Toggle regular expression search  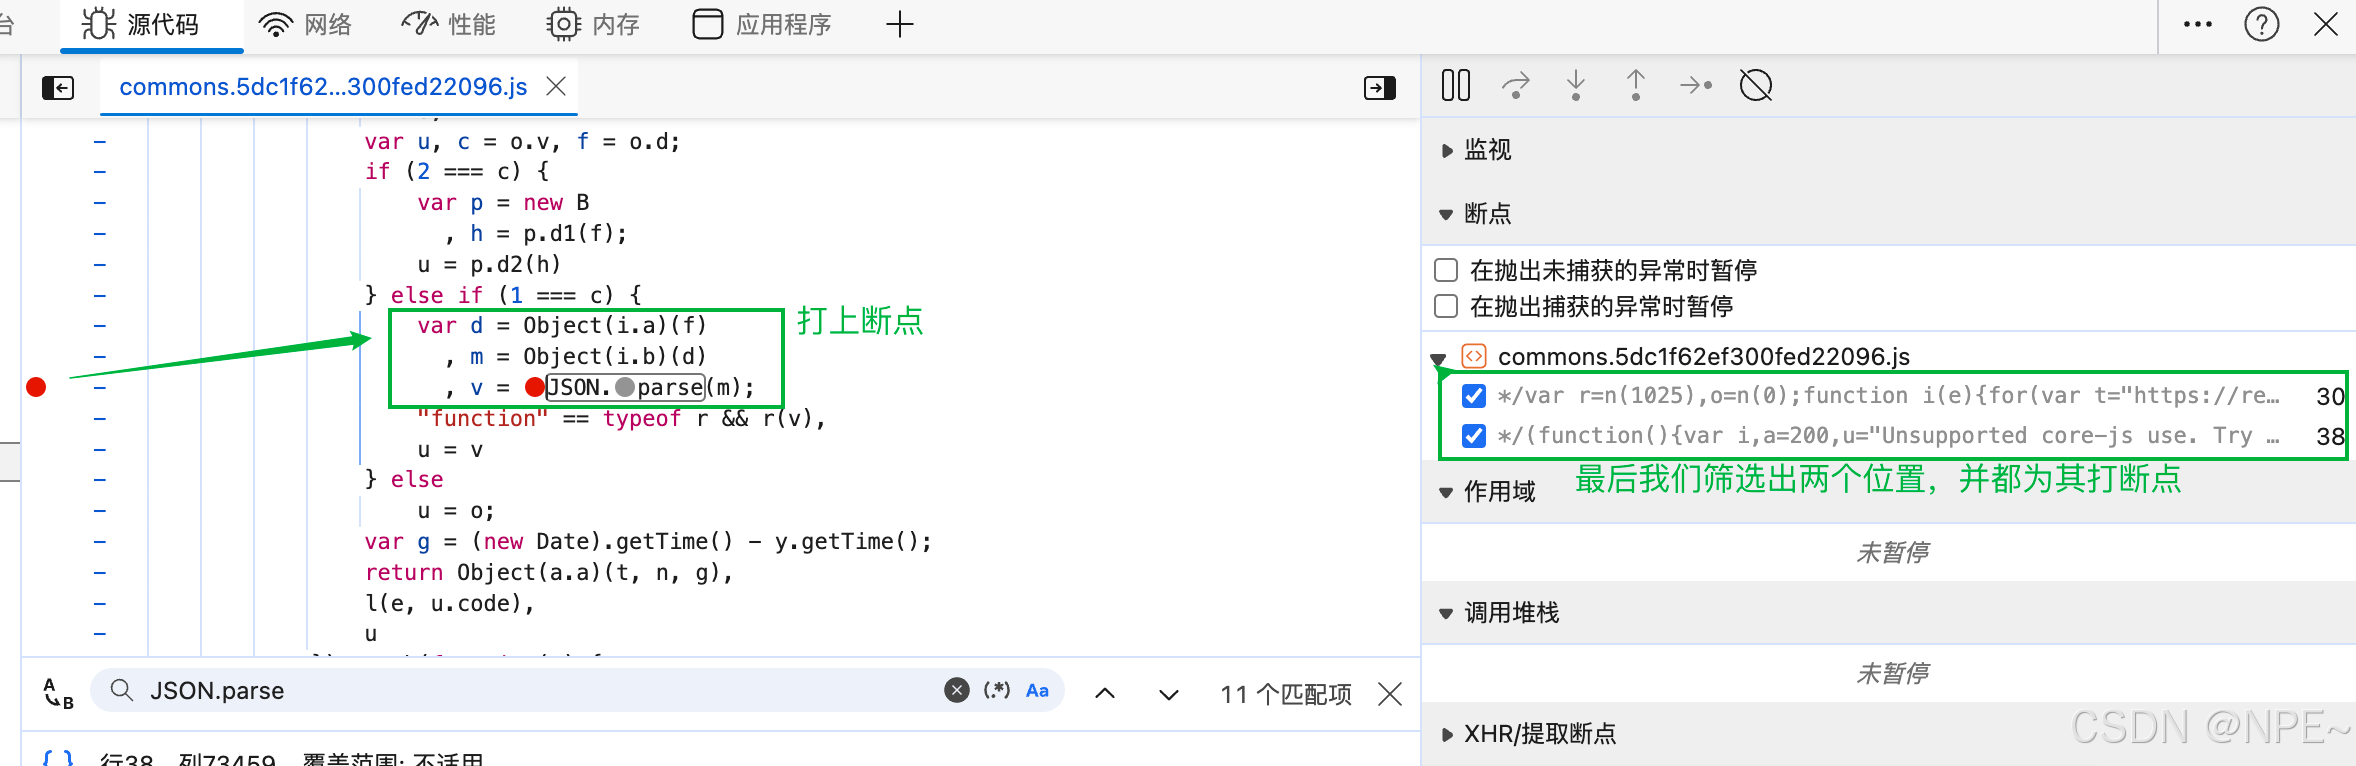(997, 690)
